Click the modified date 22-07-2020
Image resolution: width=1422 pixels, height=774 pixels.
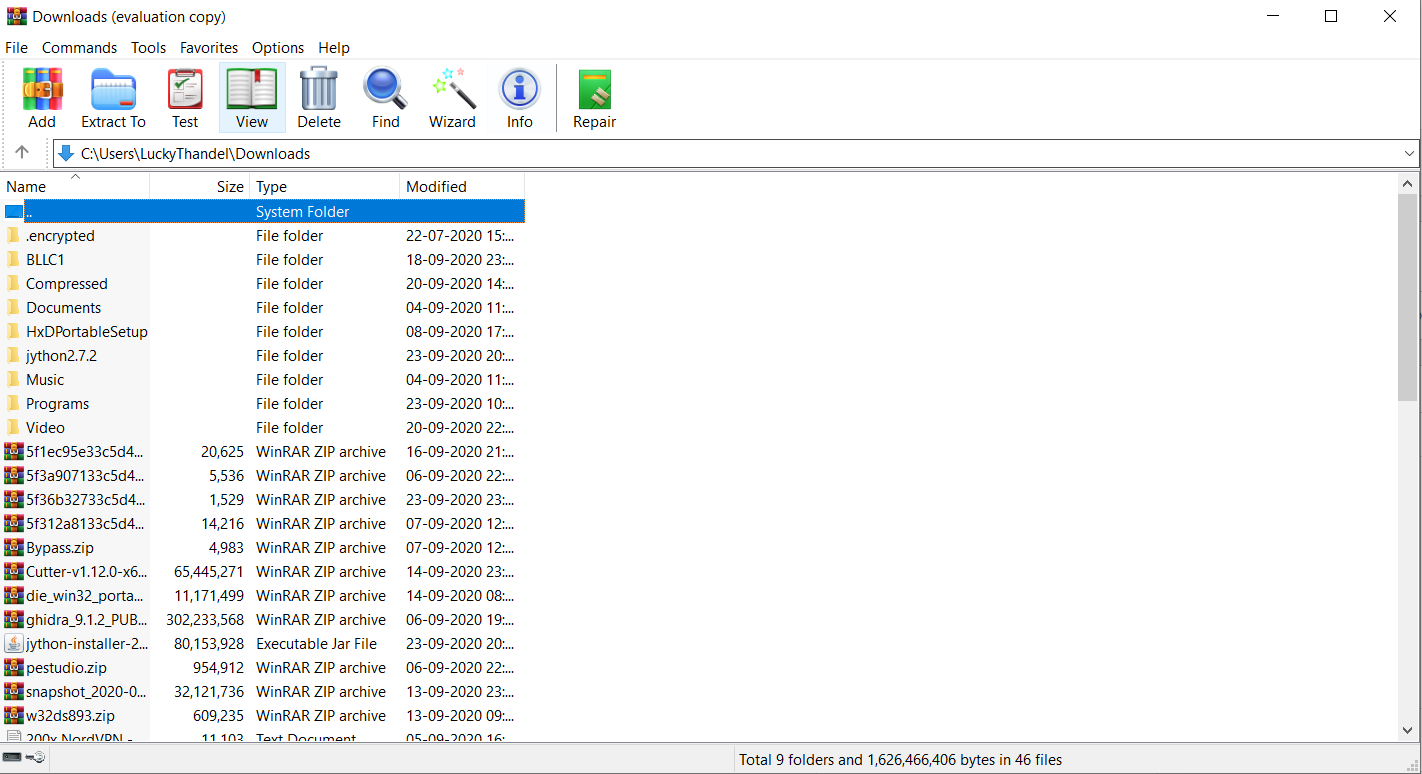coord(460,236)
